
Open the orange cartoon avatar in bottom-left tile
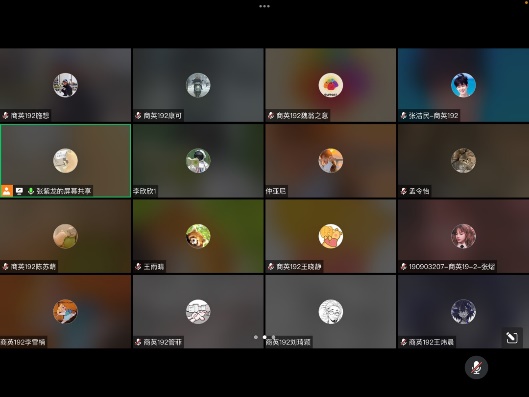tap(65, 312)
